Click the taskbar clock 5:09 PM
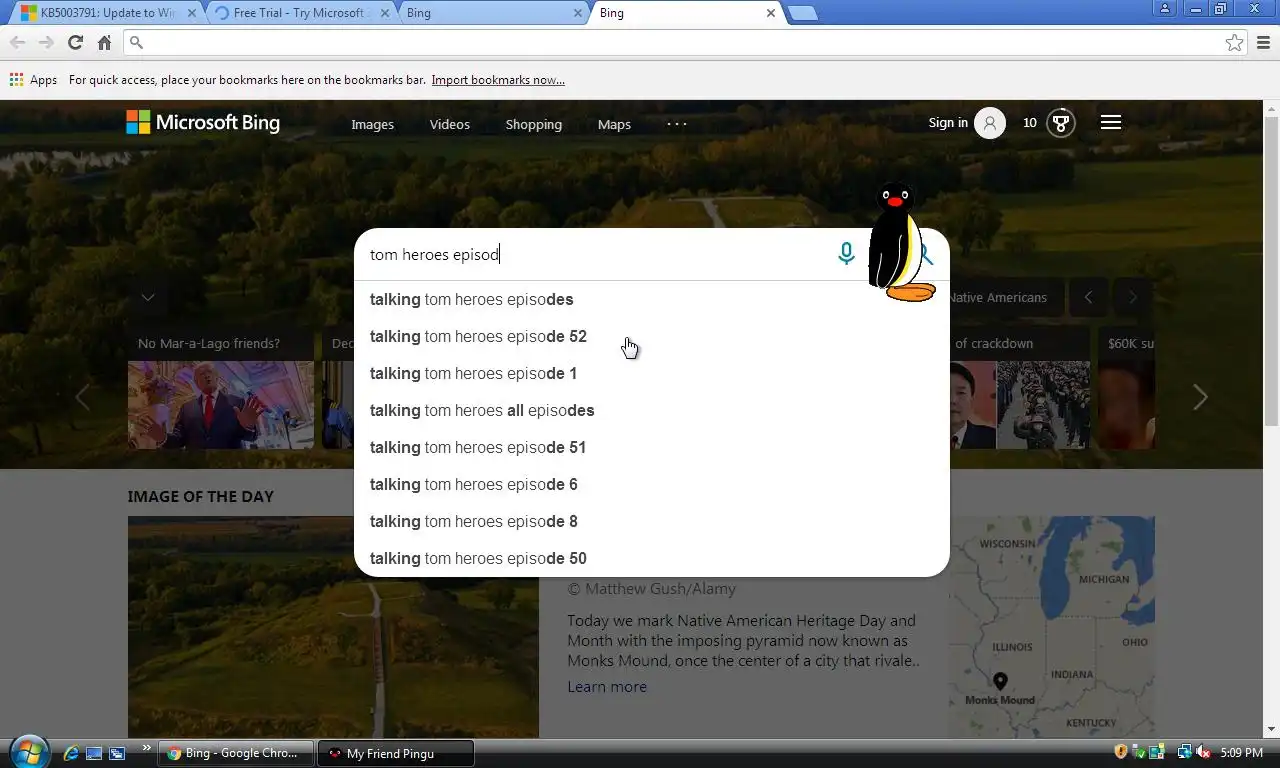Viewport: 1280px width, 768px height. [1241, 752]
